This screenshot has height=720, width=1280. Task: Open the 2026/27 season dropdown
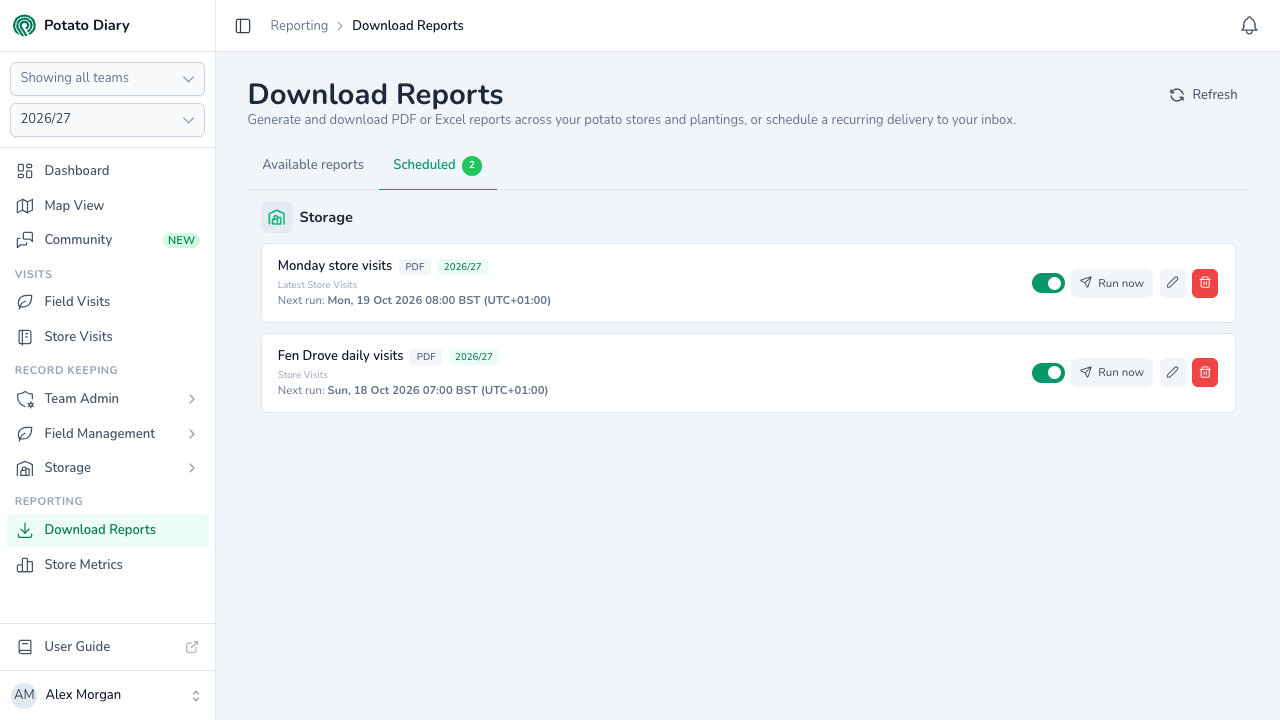tap(107, 120)
